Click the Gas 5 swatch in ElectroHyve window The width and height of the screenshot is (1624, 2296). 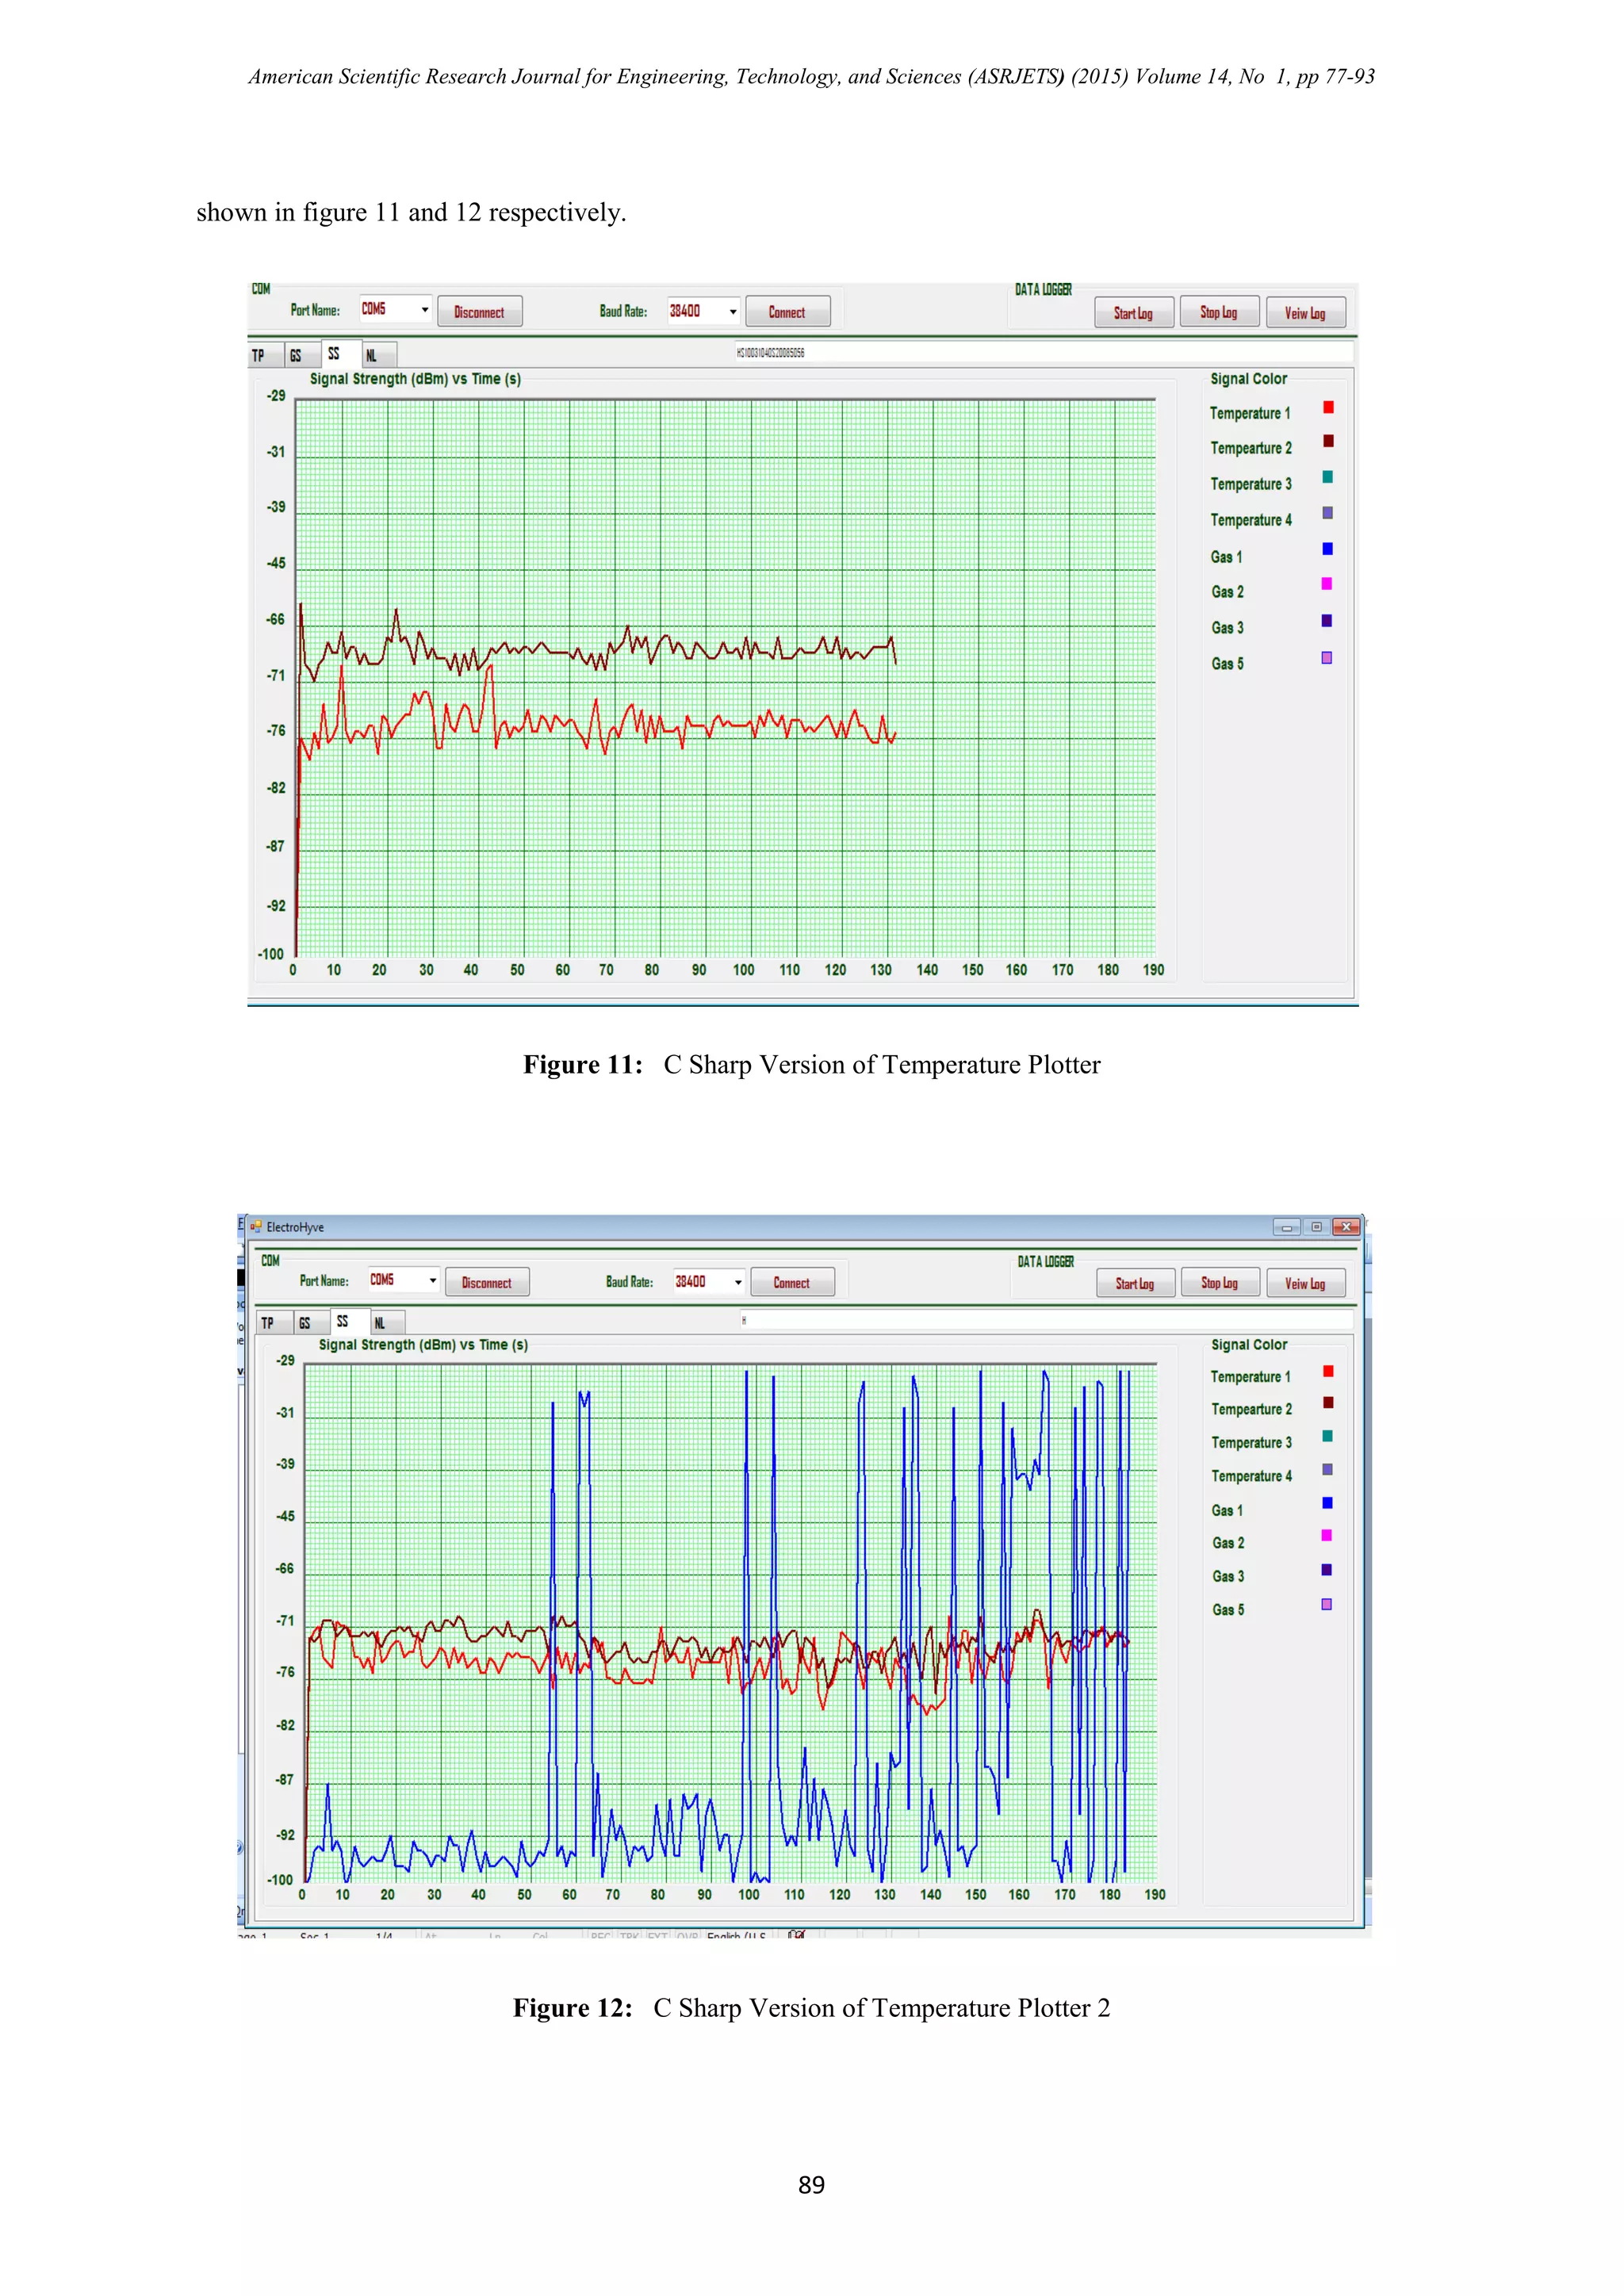(1328, 1604)
